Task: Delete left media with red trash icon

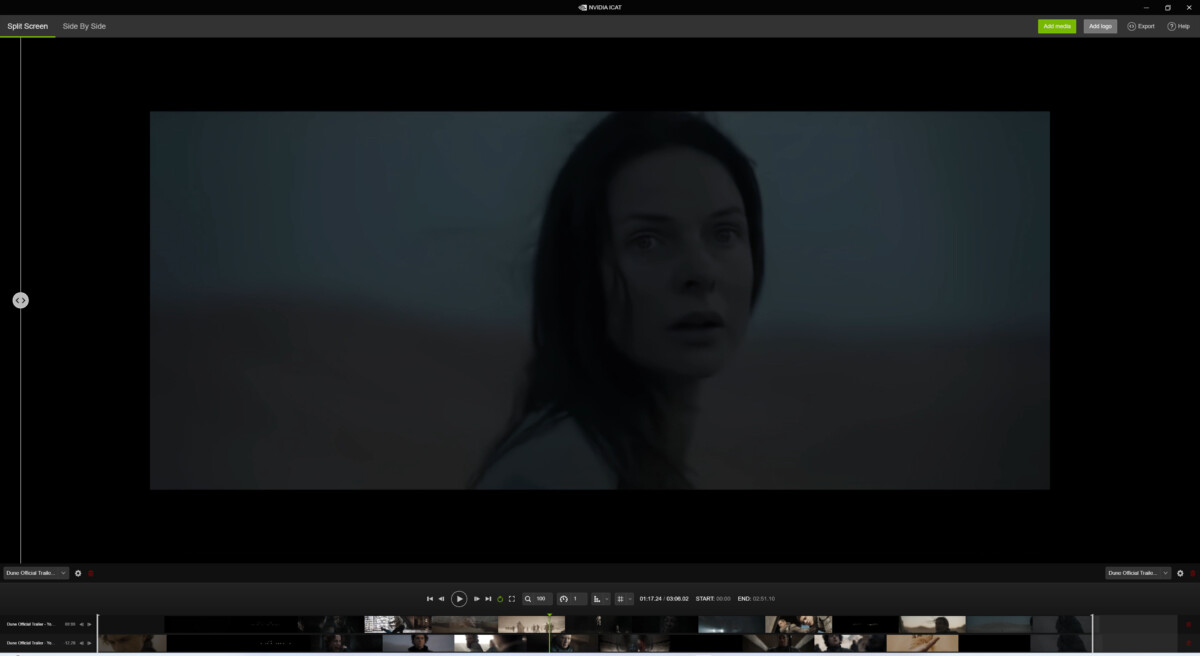Action: tap(91, 573)
